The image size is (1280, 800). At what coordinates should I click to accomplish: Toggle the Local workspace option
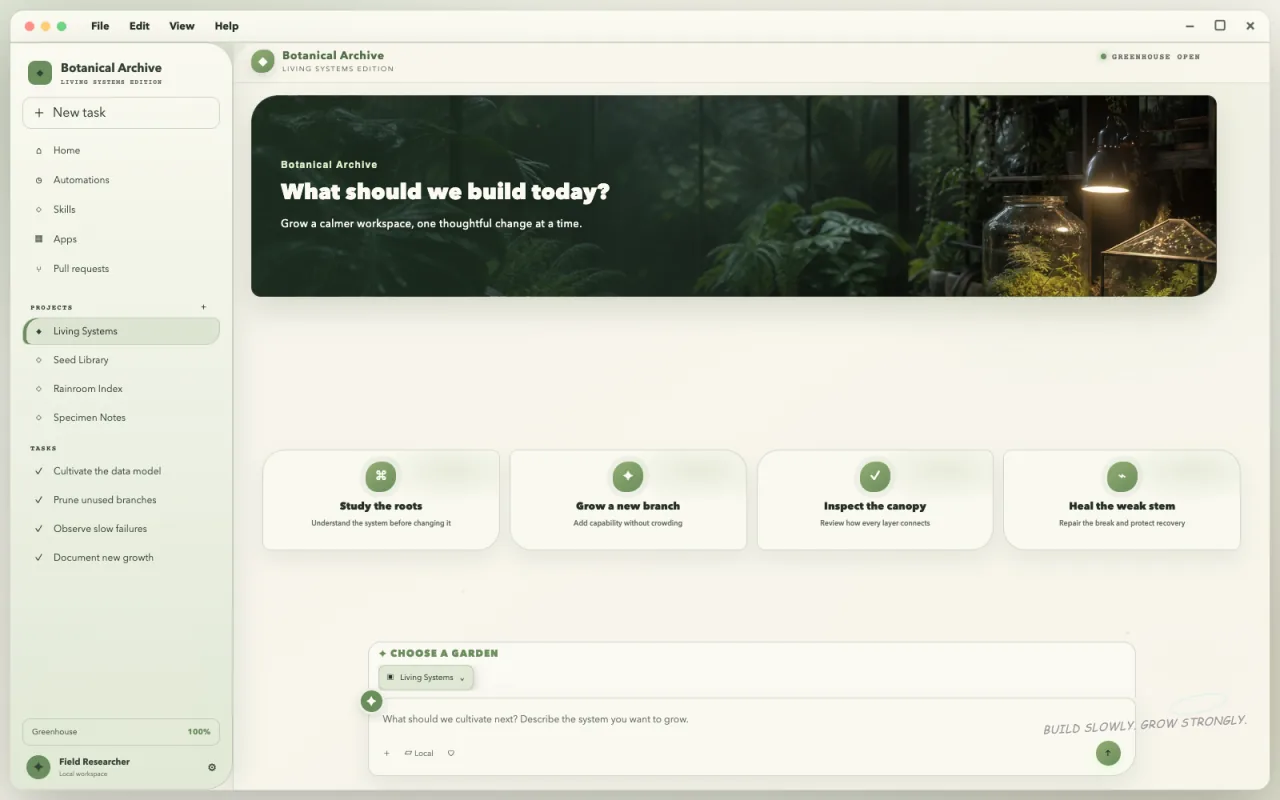pos(419,753)
